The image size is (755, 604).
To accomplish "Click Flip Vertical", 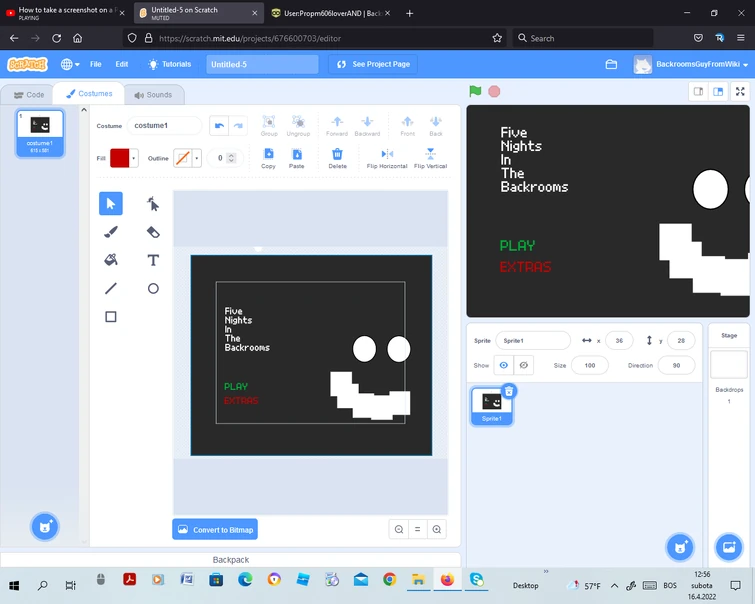I will (x=430, y=158).
